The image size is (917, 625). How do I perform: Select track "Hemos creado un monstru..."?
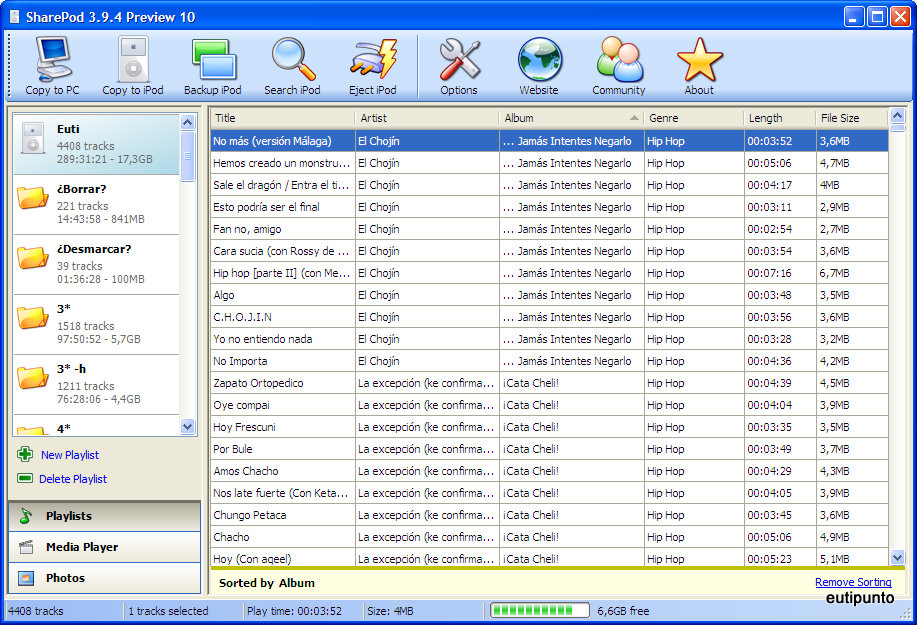pos(282,163)
